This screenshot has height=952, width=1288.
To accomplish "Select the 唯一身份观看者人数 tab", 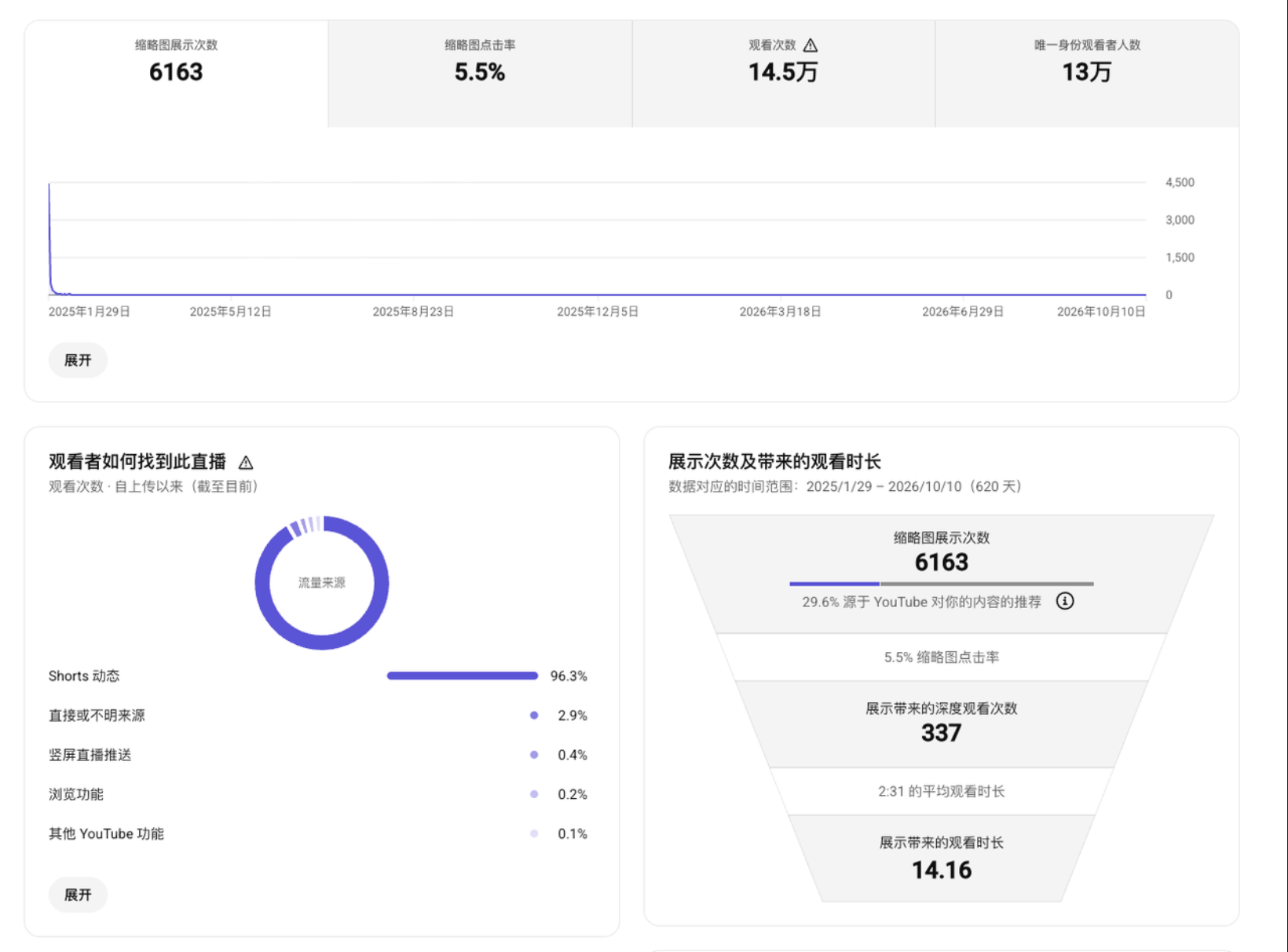I will [1087, 74].
